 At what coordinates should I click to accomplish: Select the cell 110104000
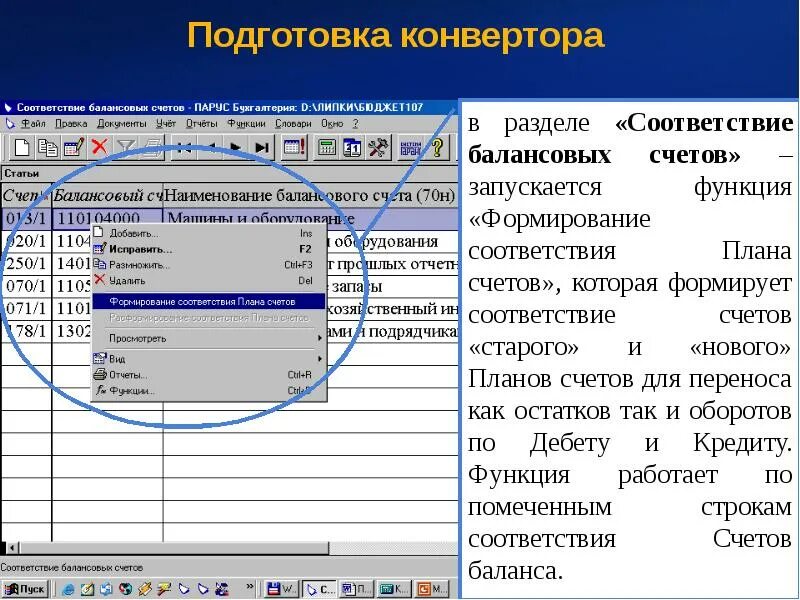coord(108,218)
